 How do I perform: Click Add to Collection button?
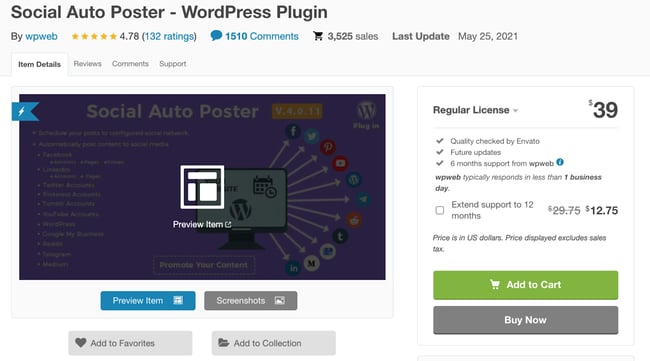click(x=274, y=343)
